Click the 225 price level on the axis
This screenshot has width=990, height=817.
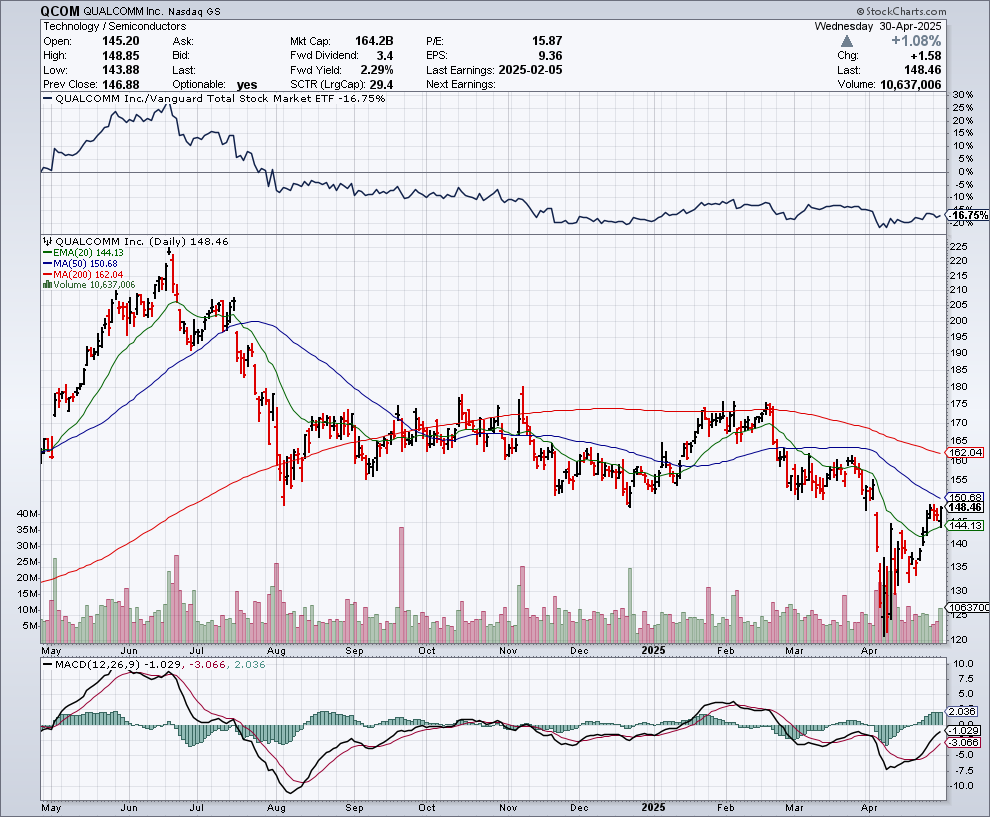(x=958, y=246)
